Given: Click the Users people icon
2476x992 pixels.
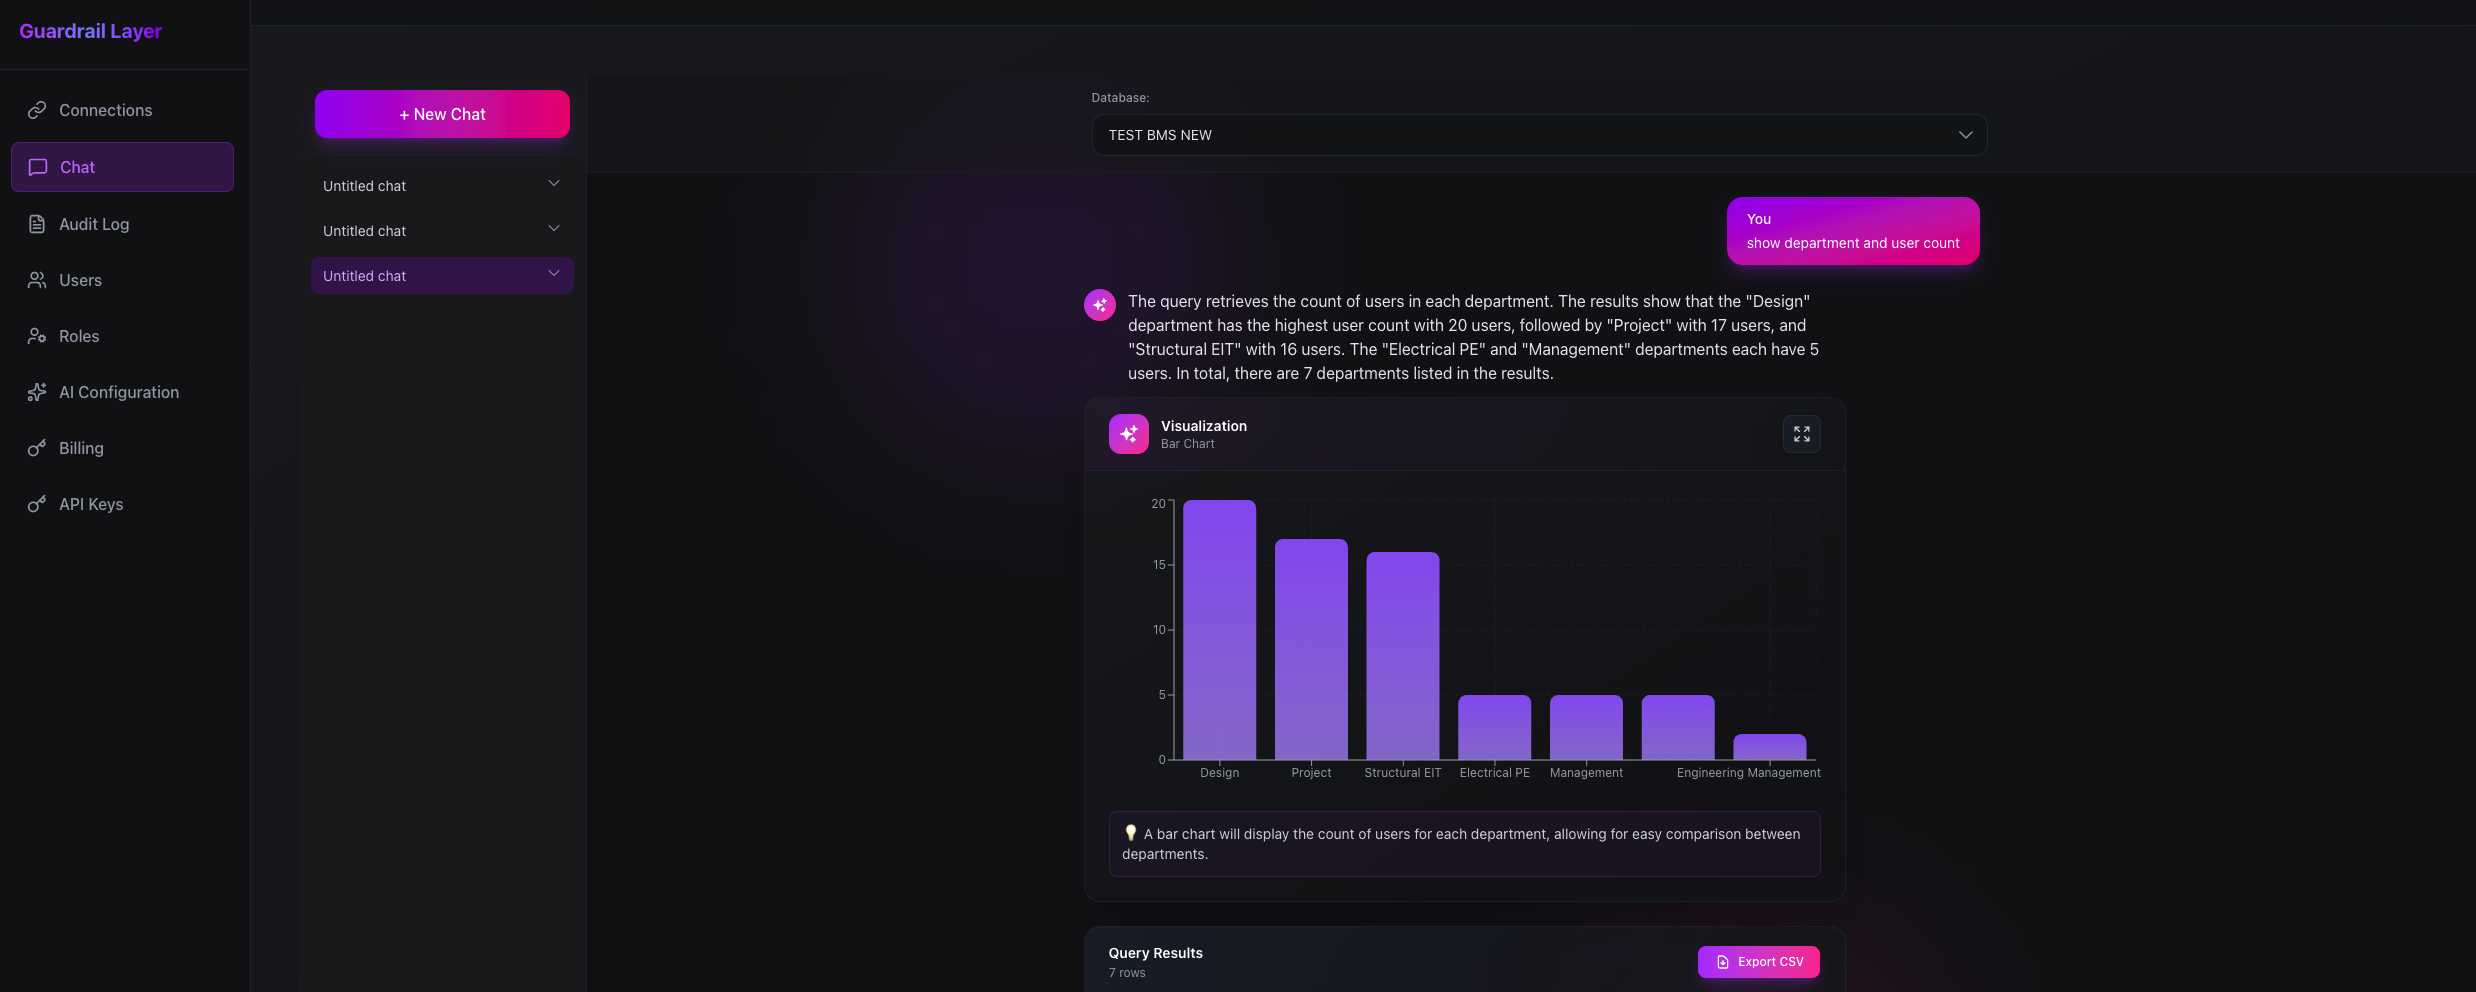Looking at the screenshot, I should click(x=37, y=280).
